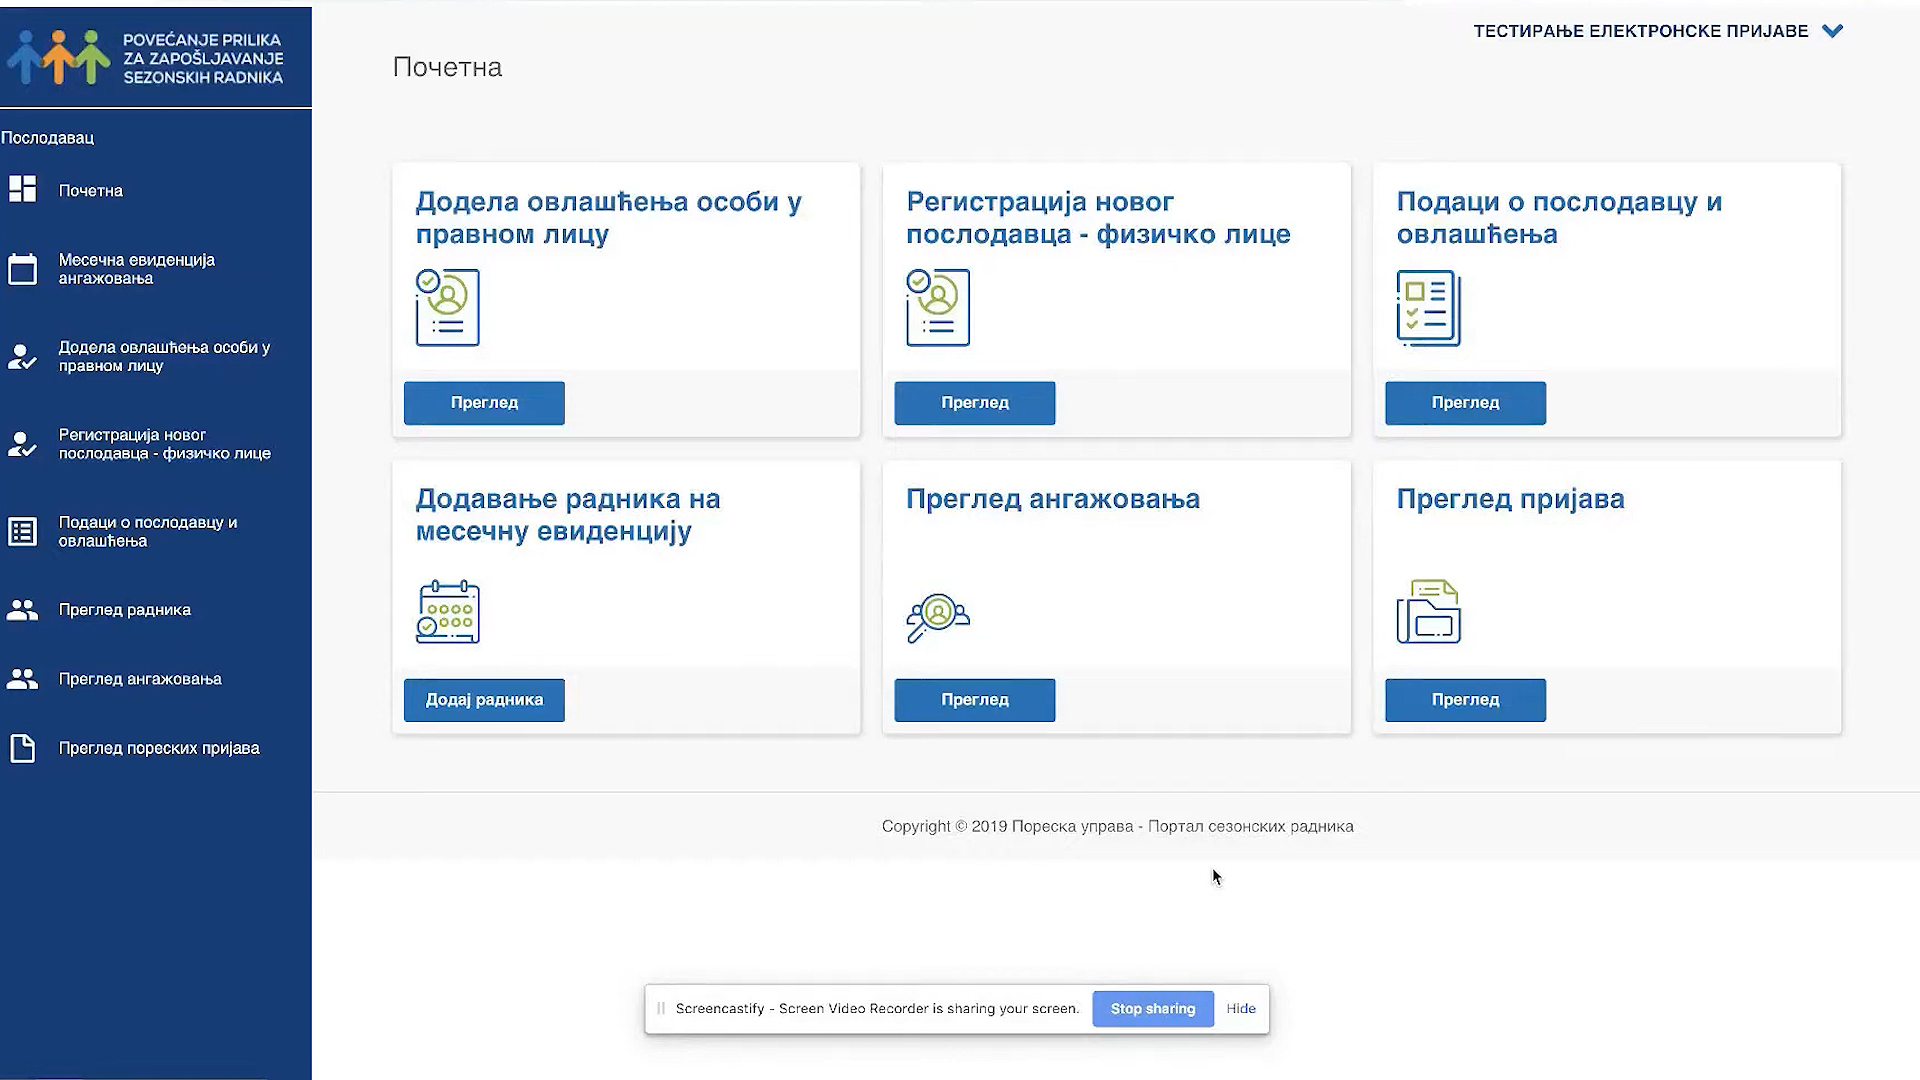Click the new employer registration icon
The image size is (1920, 1080).
pyautogui.click(x=936, y=306)
